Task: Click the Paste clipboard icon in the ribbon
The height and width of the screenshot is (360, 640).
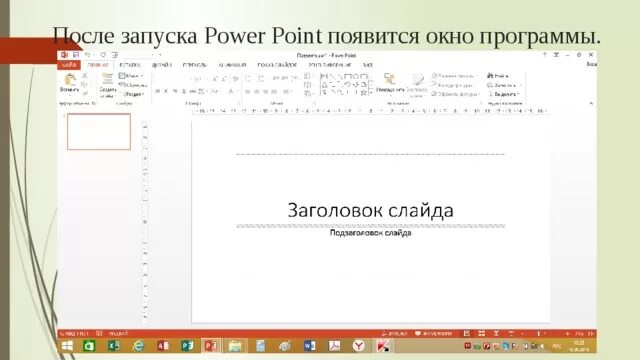Action: (70, 79)
